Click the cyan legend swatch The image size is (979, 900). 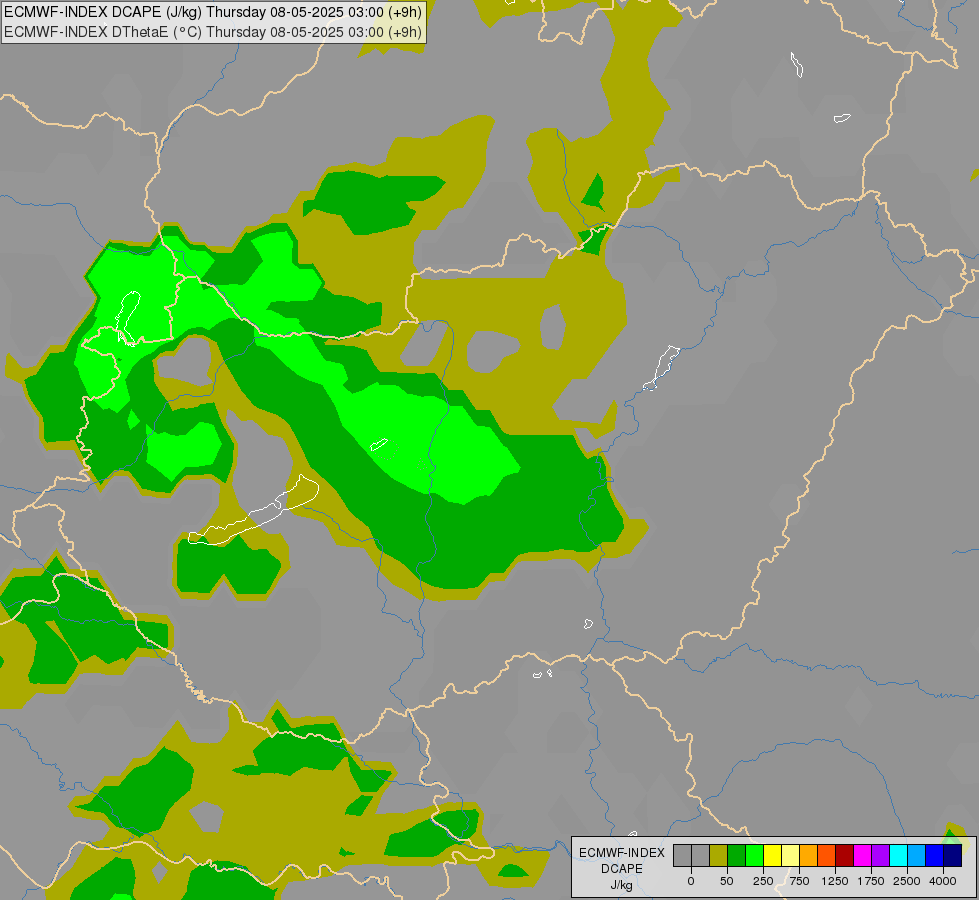pos(898,856)
